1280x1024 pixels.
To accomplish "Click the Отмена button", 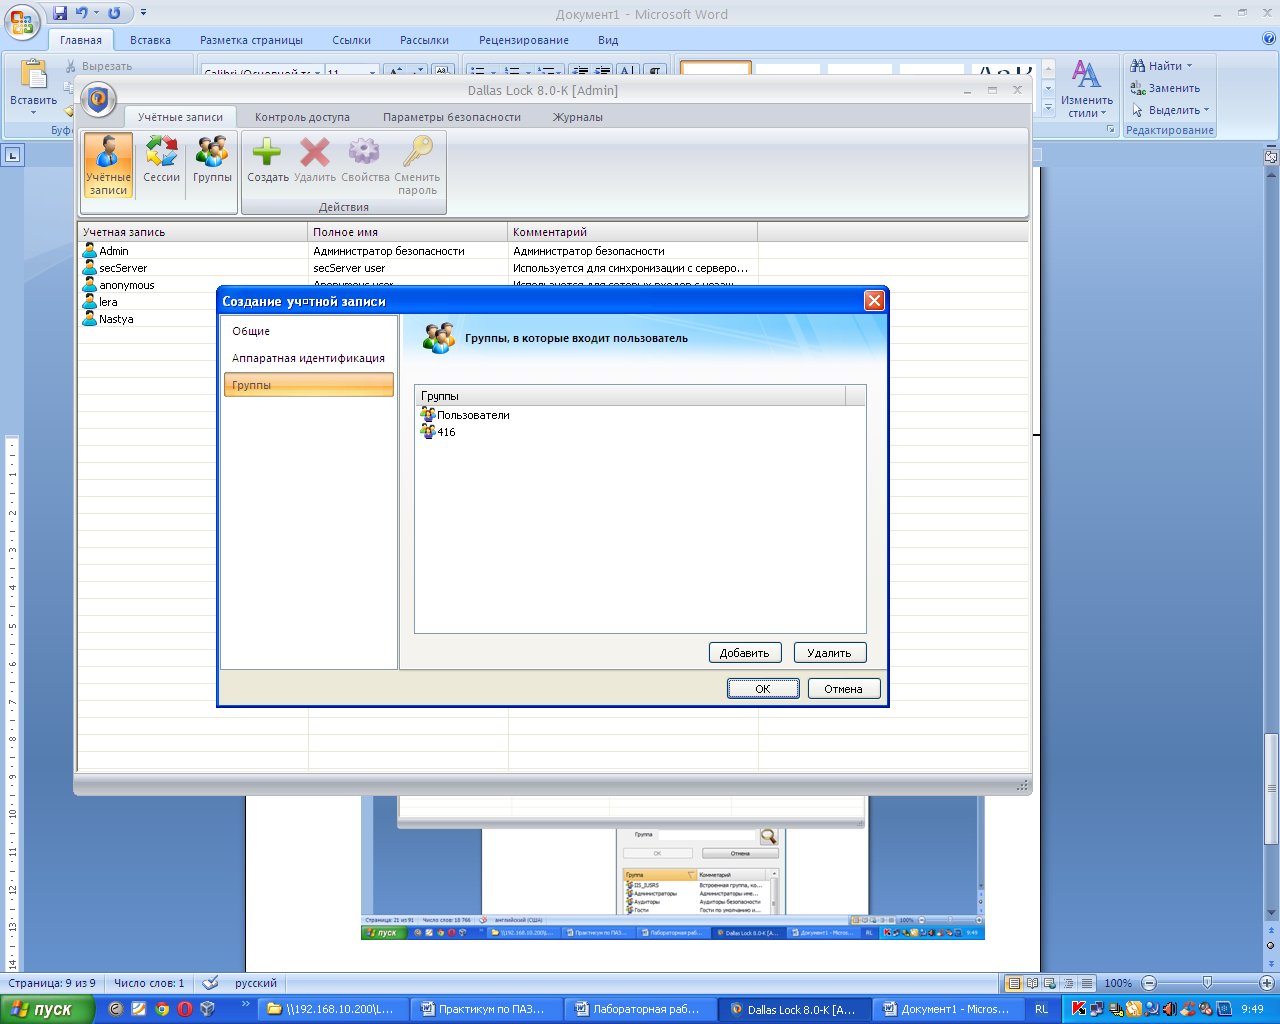I will point(844,689).
